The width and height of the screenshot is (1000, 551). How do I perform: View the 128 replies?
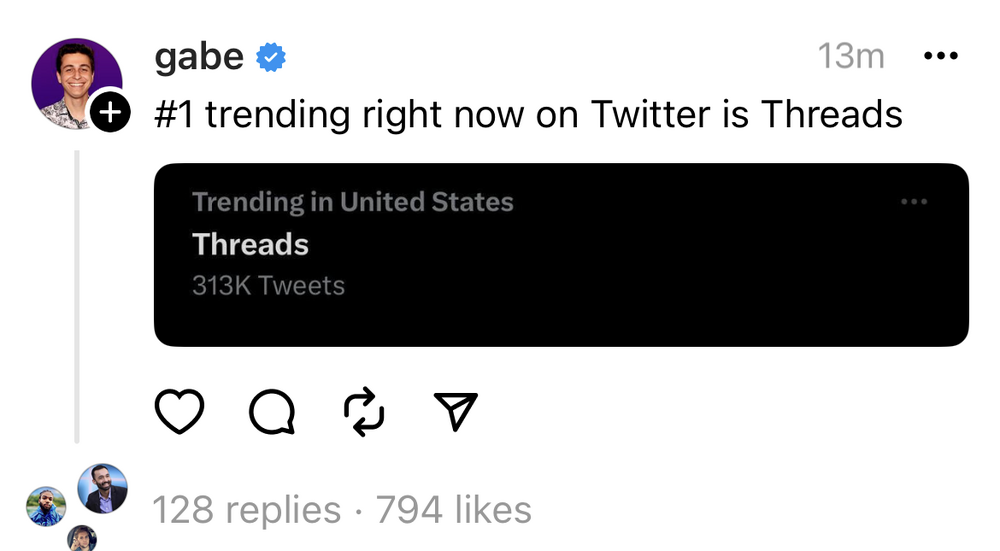point(246,511)
